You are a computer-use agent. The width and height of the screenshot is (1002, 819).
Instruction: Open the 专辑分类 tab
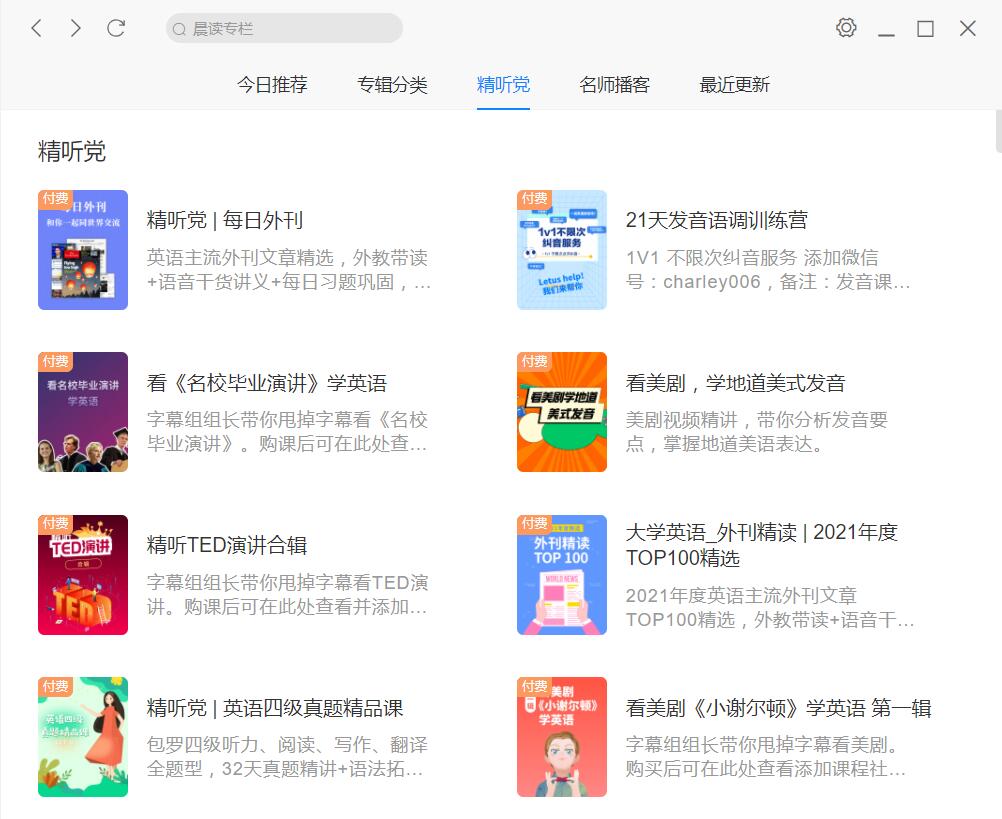[392, 84]
